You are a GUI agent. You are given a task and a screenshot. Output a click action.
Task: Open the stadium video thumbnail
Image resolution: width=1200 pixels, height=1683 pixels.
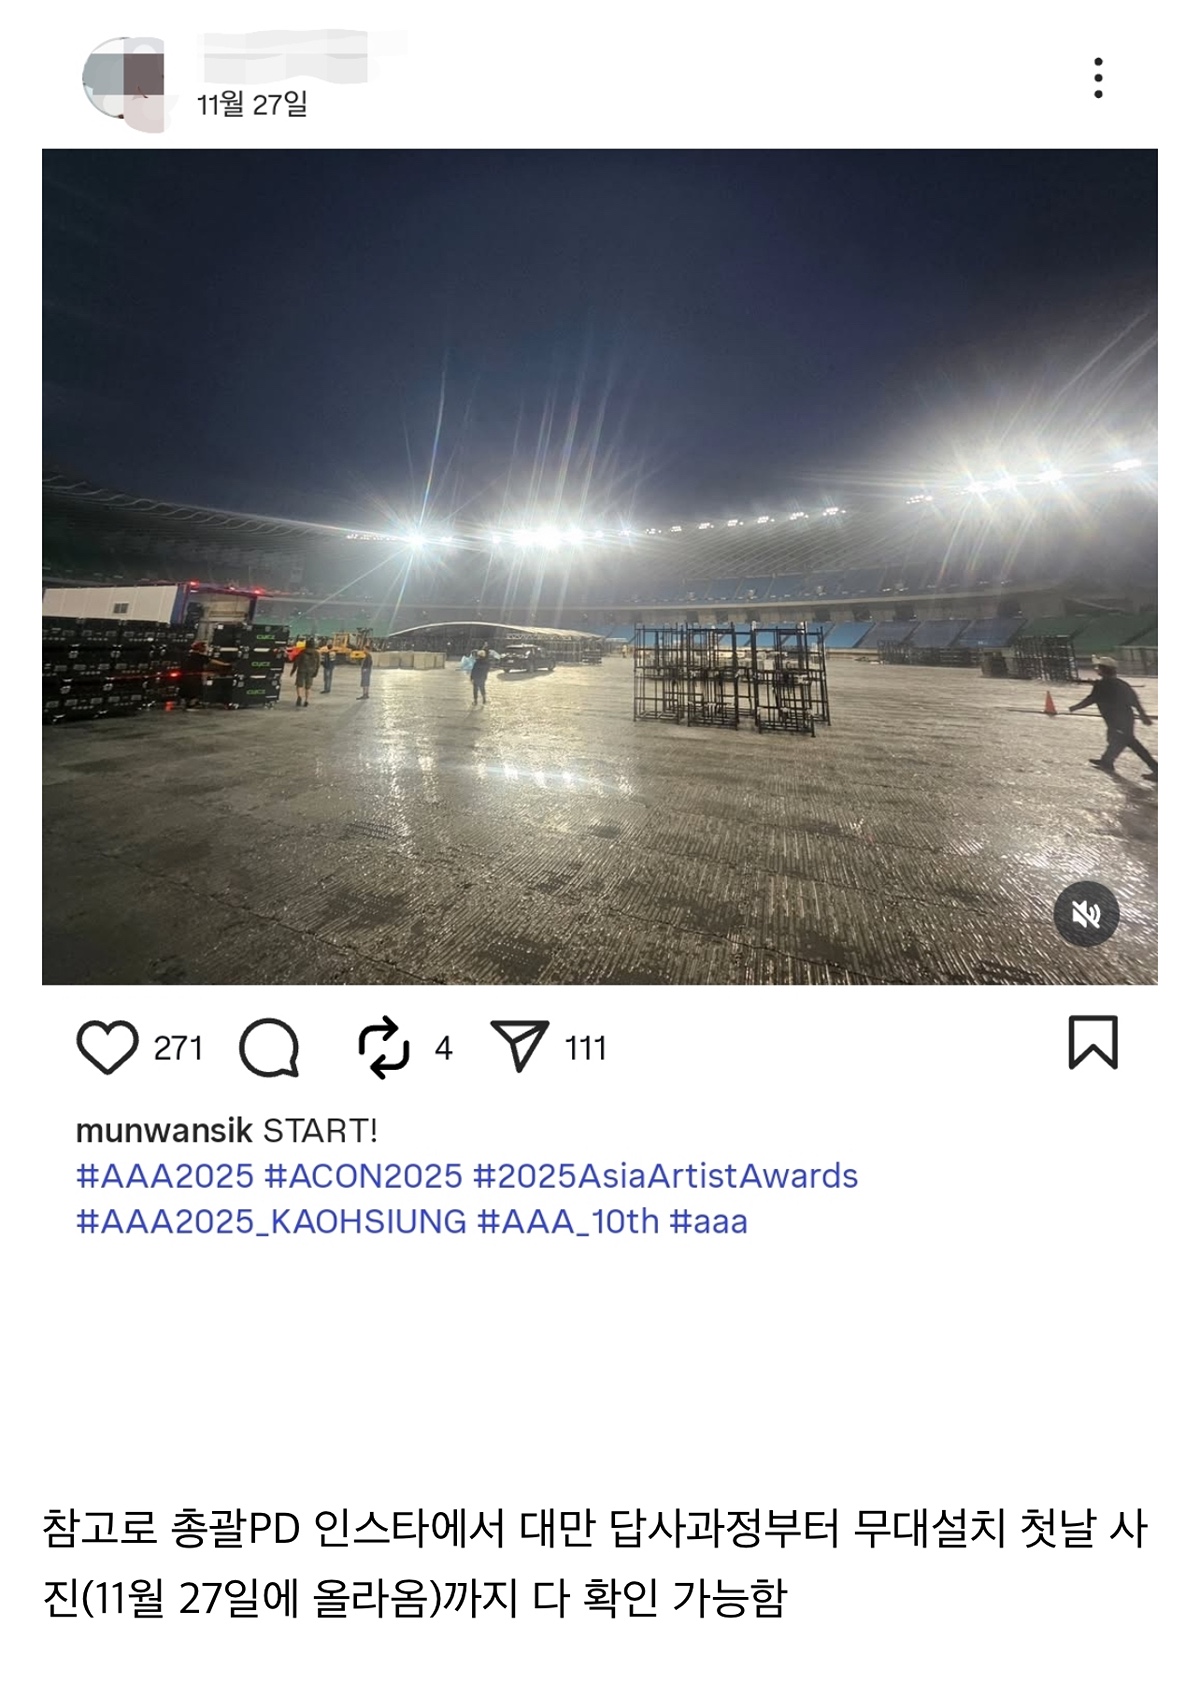tap(600, 567)
